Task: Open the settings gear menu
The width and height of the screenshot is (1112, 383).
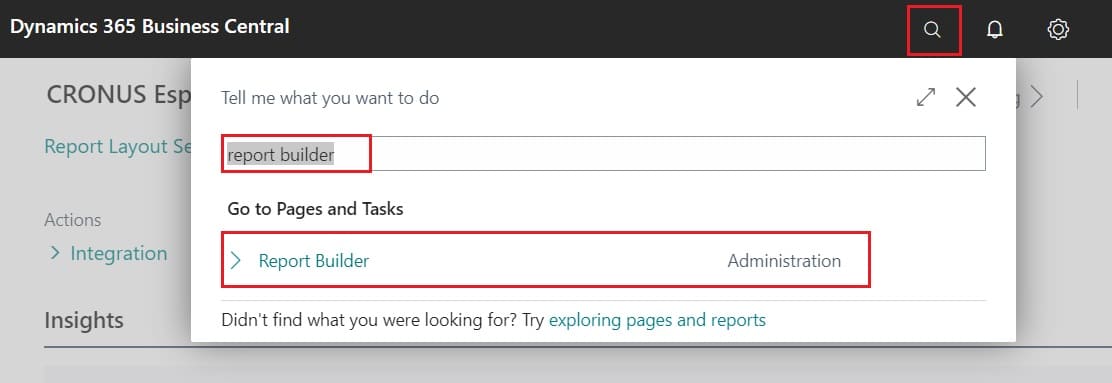Action: click(x=1058, y=30)
